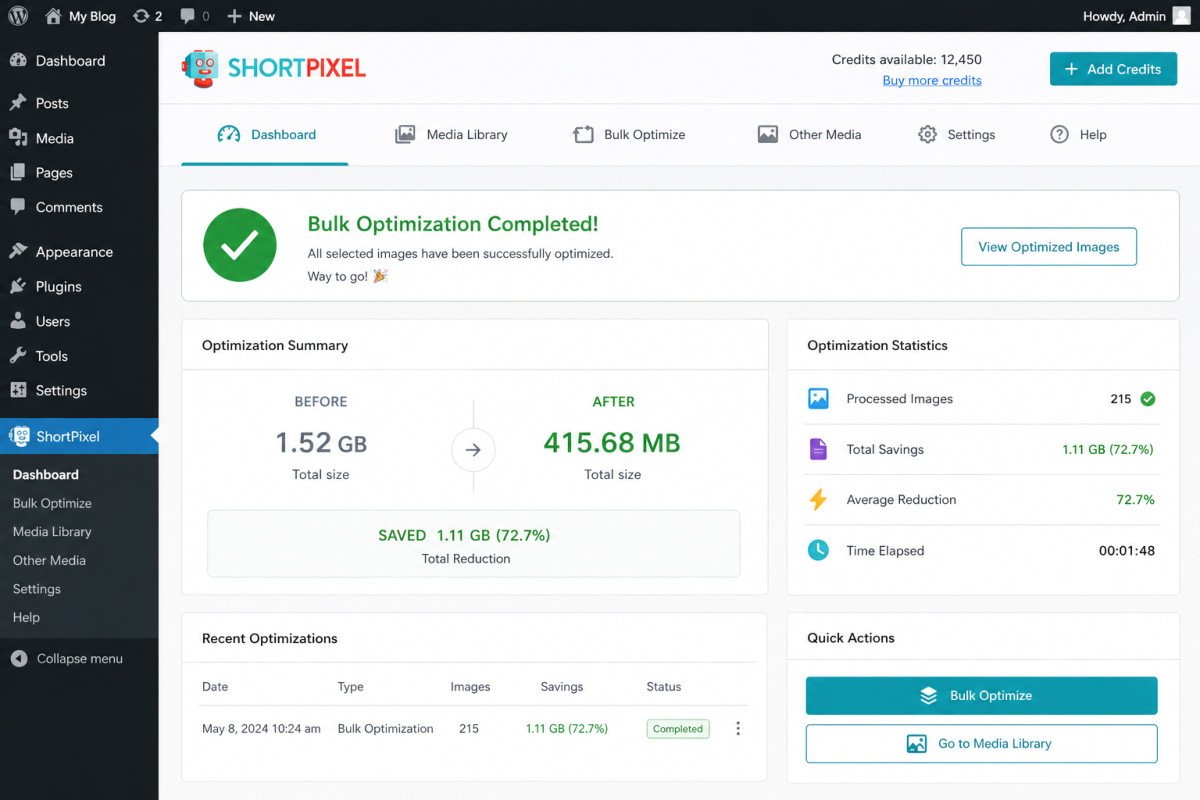Click the Time Elapsed clock icon
This screenshot has width=1200, height=800.
pos(818,550)
